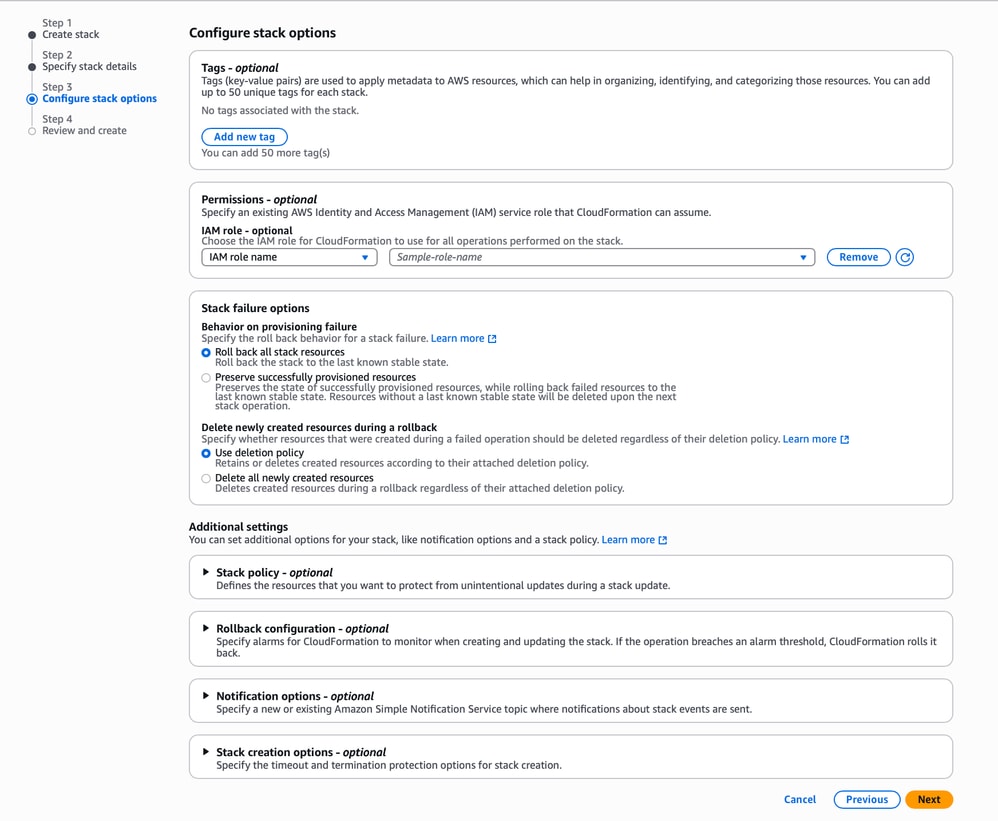998x821 pixels.
Task: Click Additional settings Learn more external link icon
Action: 660,539
